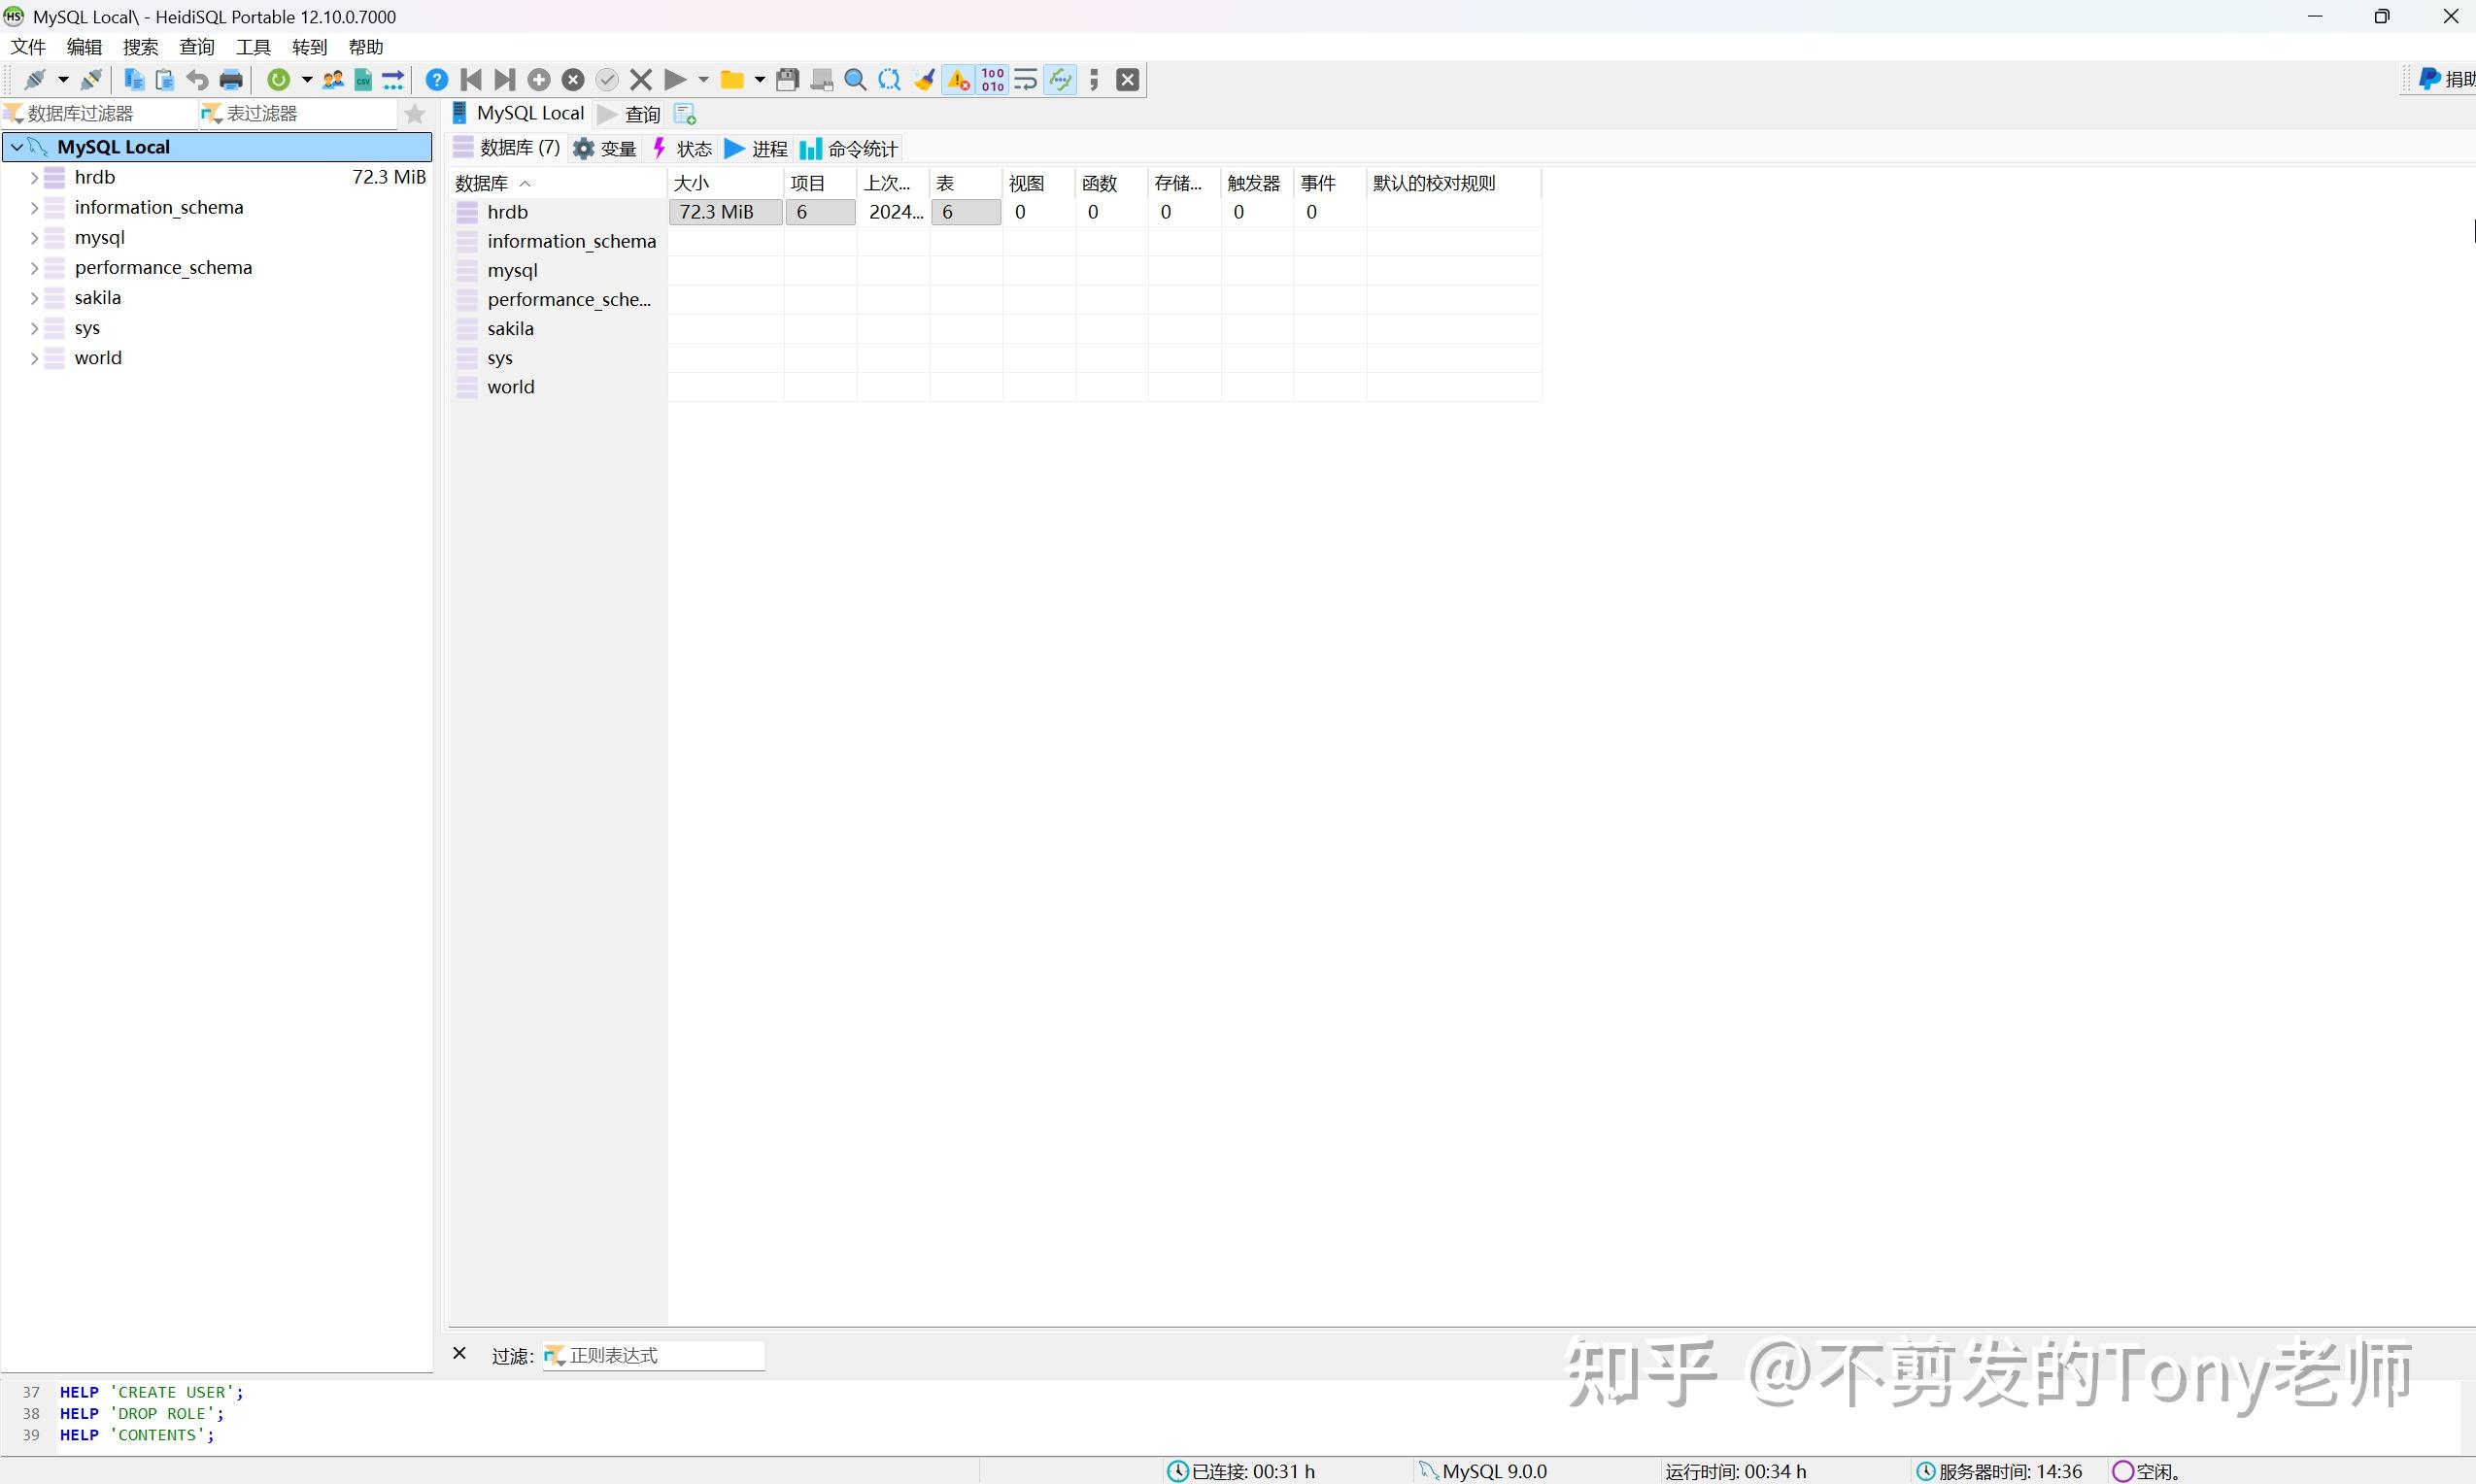Click the magnifier find text icon
This screenshot has width=2476, height=1484.
pyautogui.click(x=855, y=80)
